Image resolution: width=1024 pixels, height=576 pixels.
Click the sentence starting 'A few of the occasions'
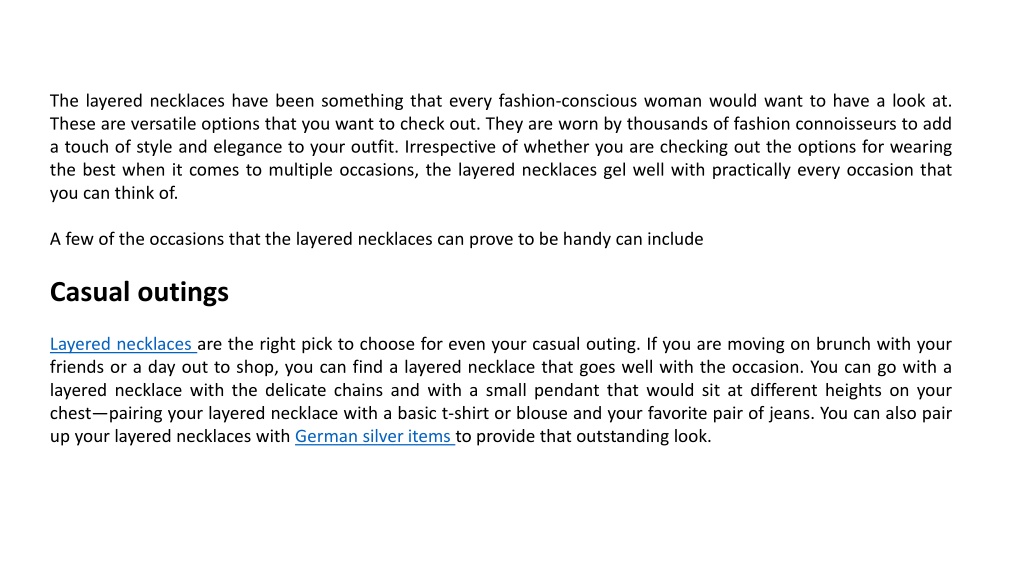[x=377, y=239]
